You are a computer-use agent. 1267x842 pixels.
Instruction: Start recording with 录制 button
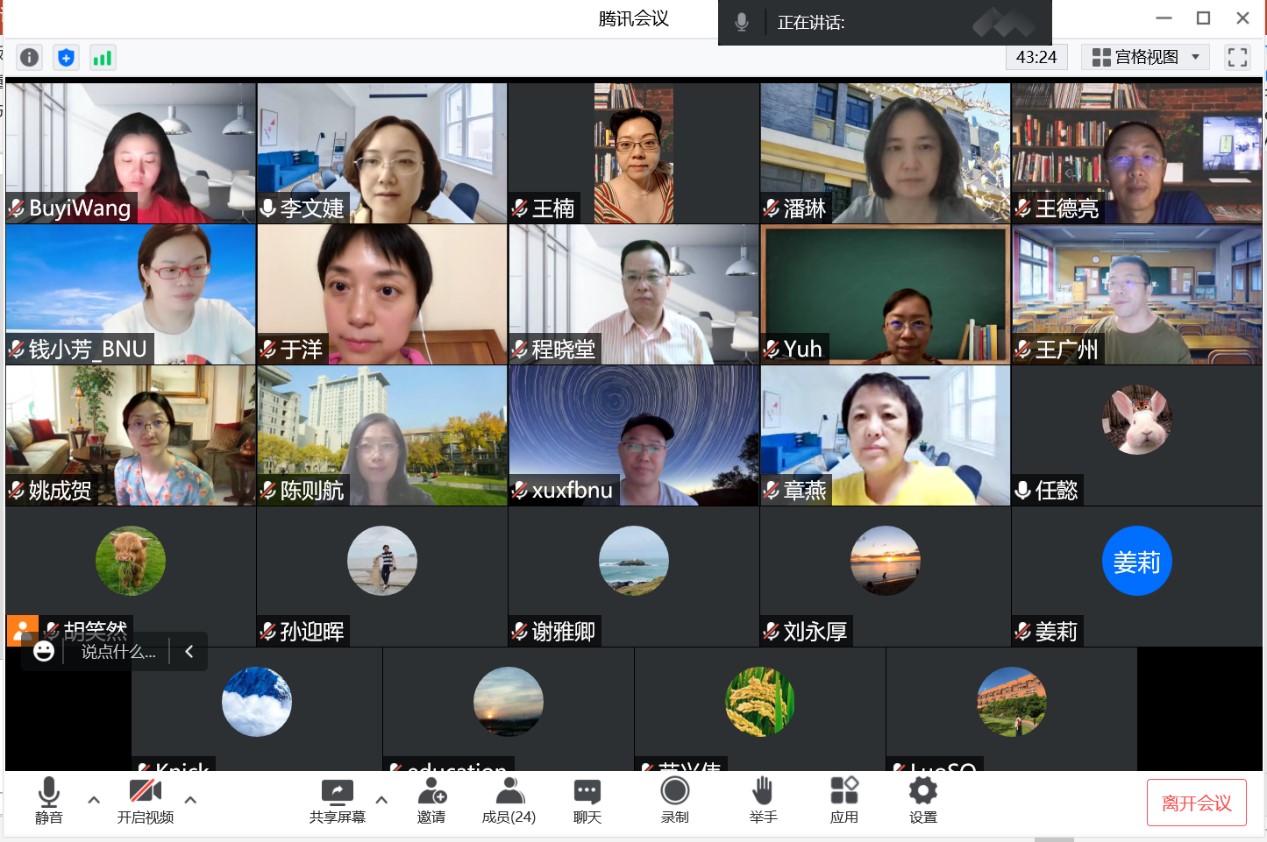tap(674, 800)
